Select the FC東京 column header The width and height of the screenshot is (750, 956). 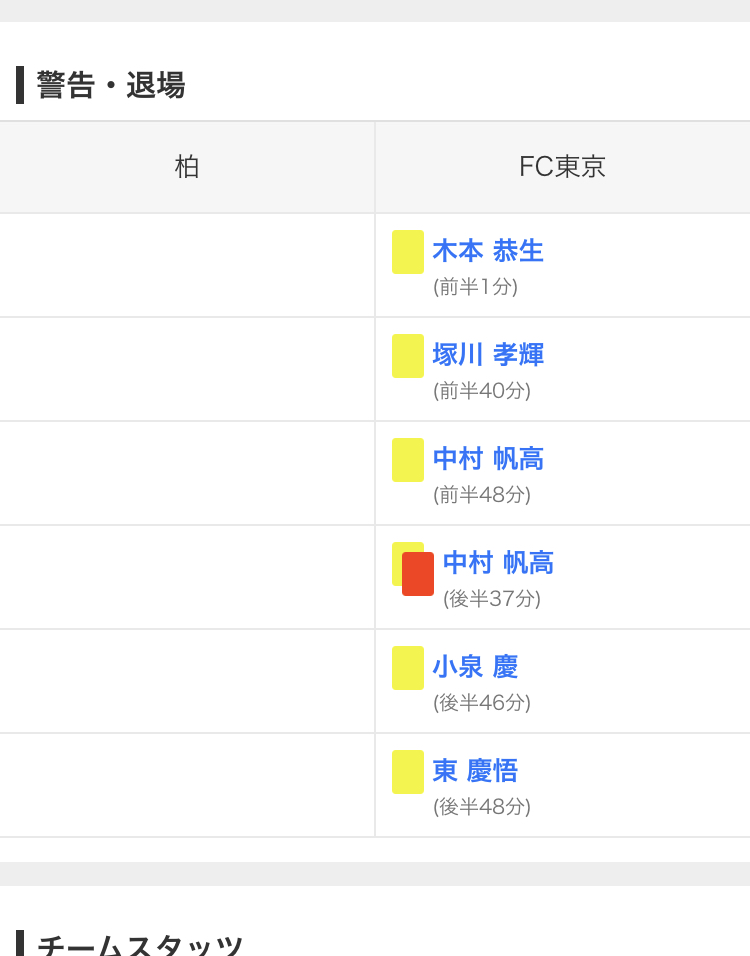(562, 167)
